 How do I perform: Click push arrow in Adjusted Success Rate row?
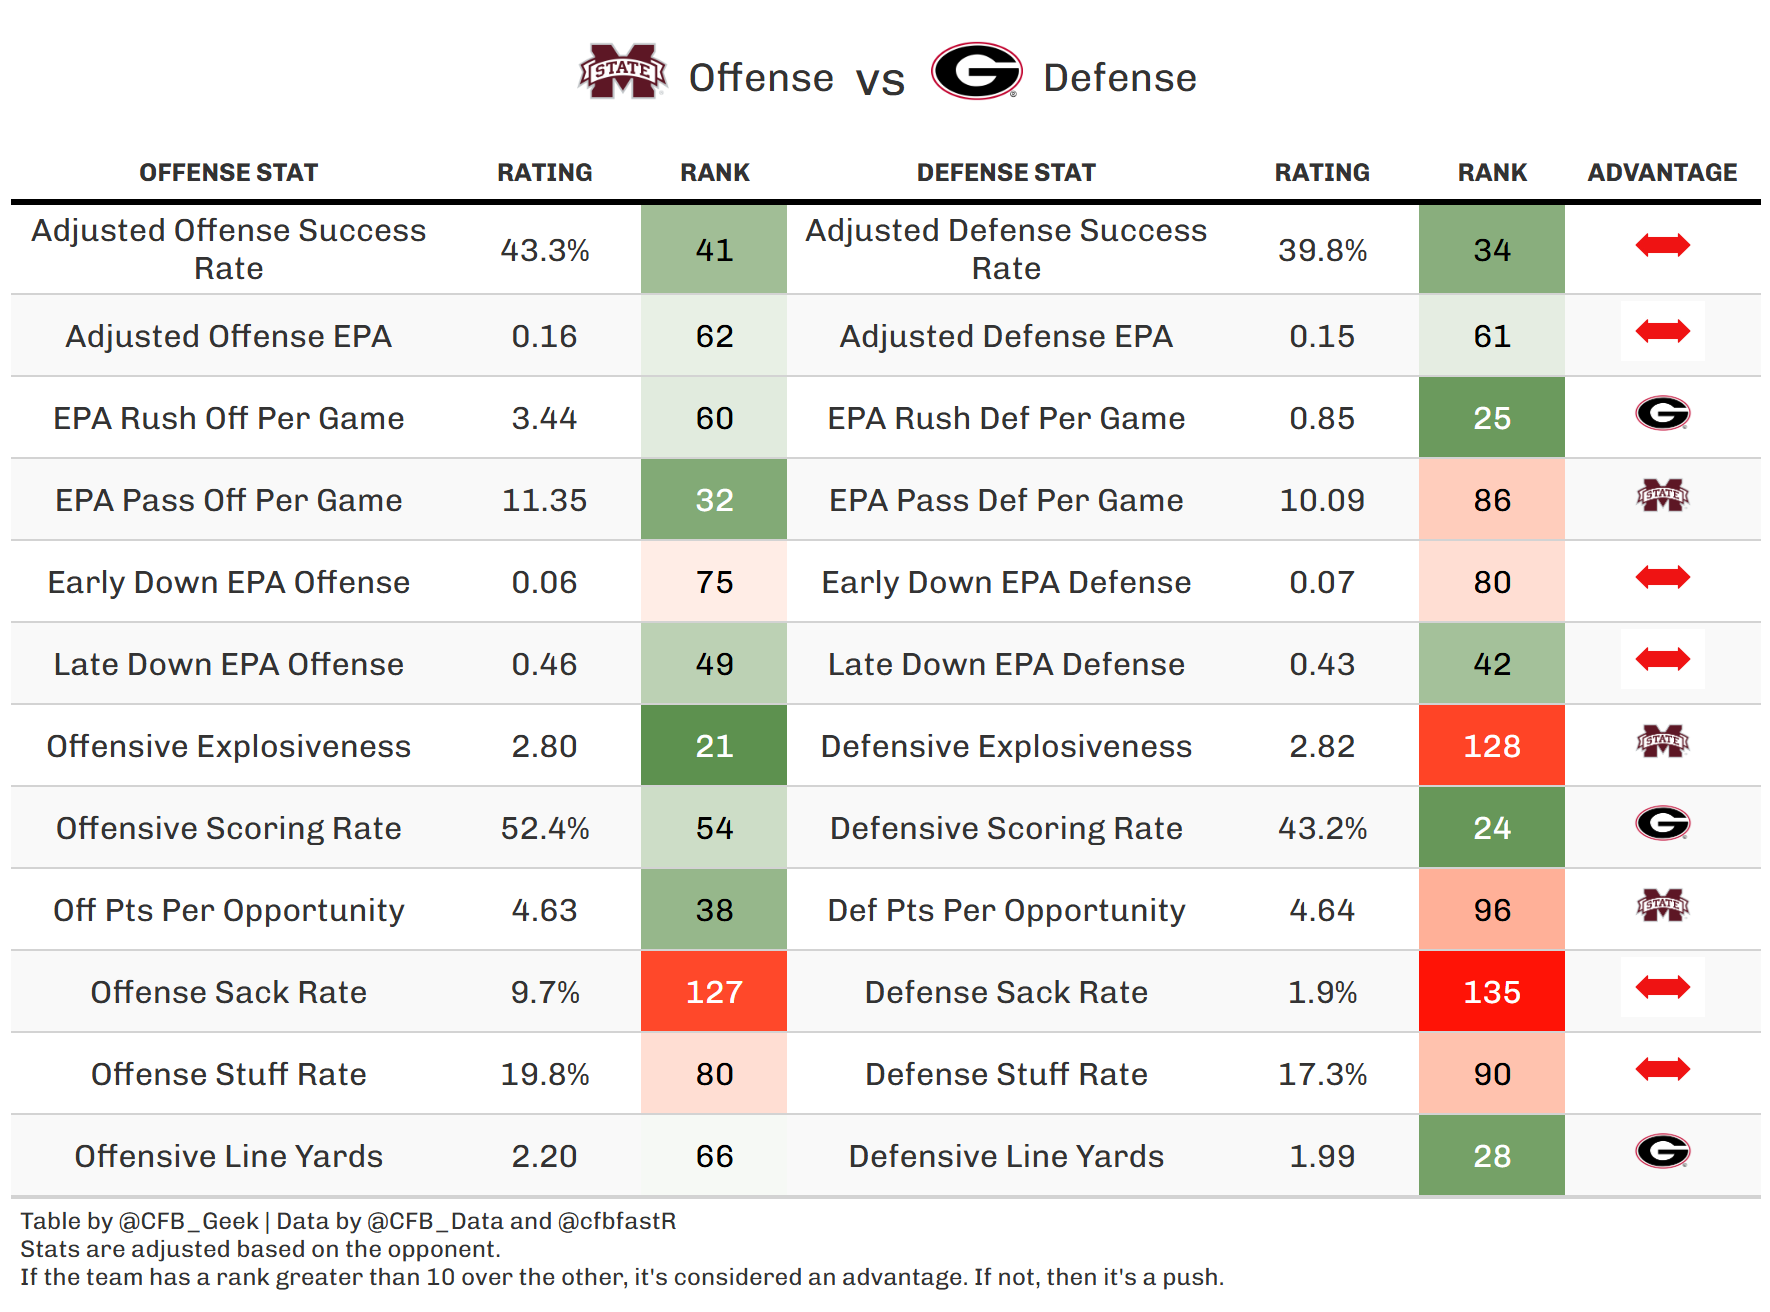(1662, 245)
